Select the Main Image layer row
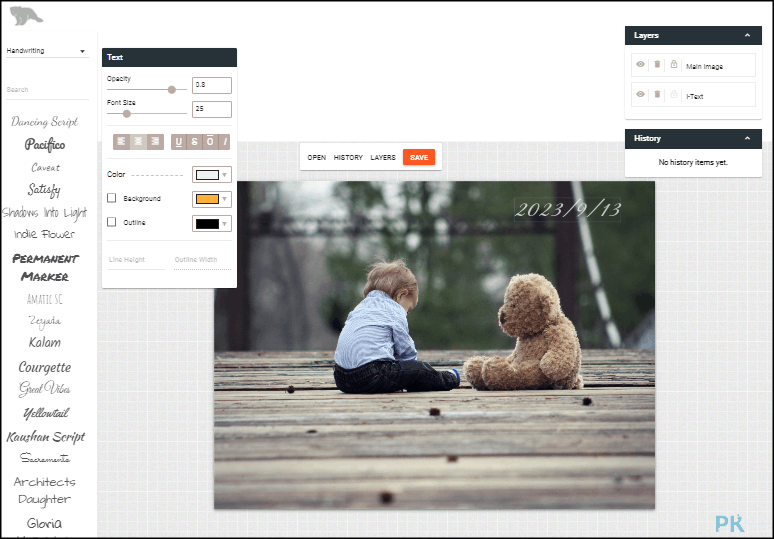This screenshot has width=774, height=539. click(x=693, y=65)
